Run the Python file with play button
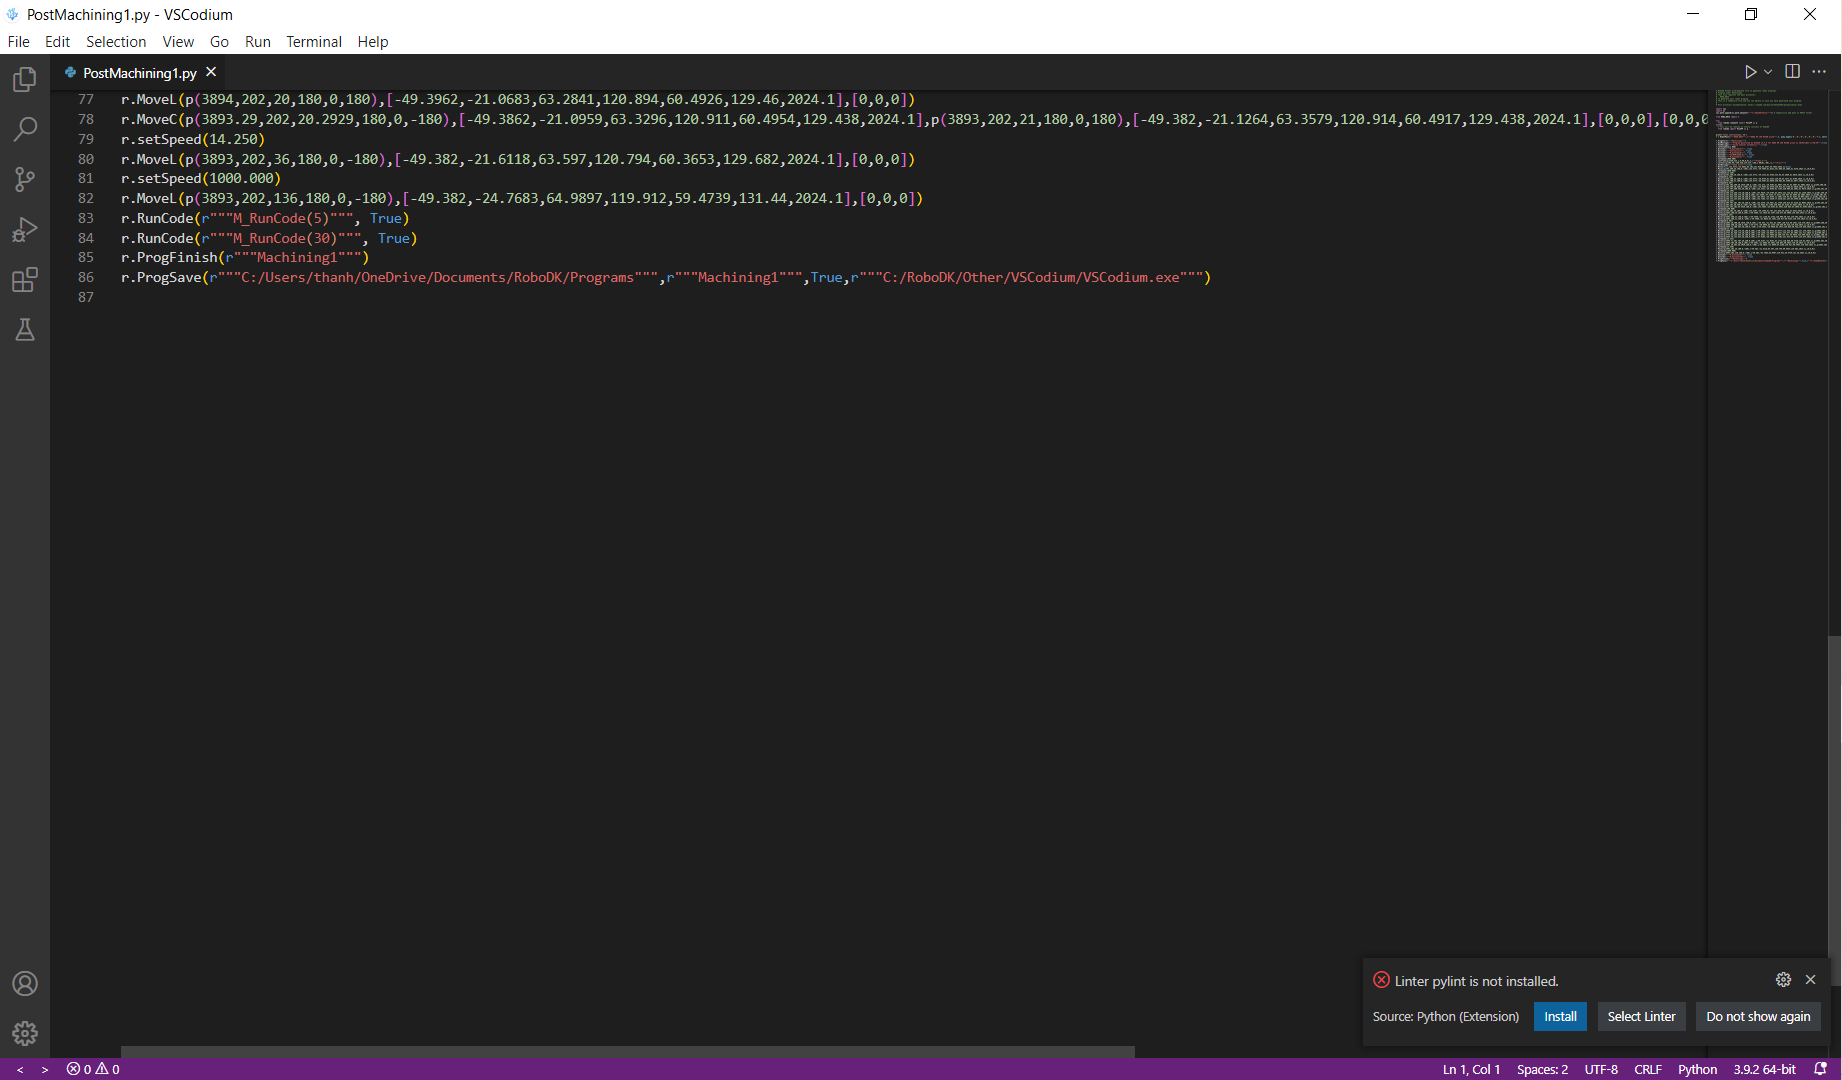Viewport: 1842px width, 1080px height. [x=1750, y=72]
